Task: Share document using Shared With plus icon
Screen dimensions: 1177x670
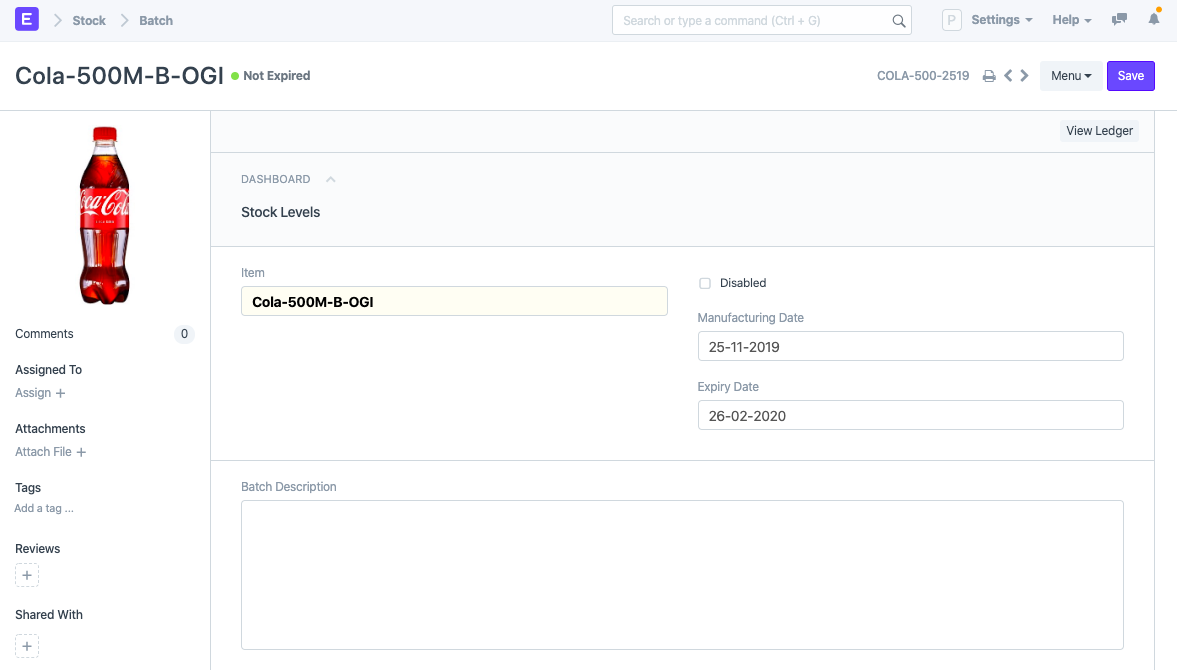Action: 27,646
